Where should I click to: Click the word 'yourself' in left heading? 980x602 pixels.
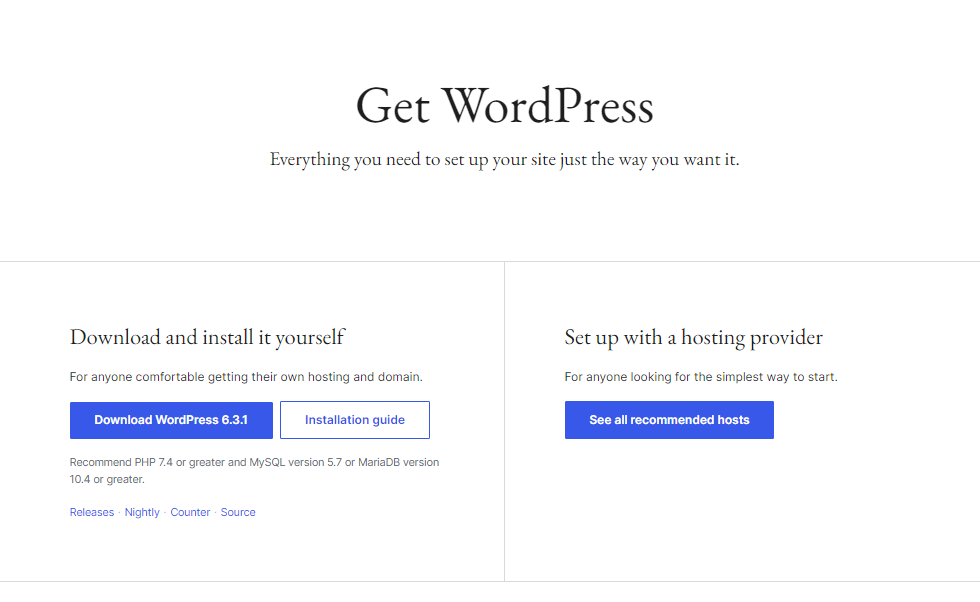pyautogui.click(x=310, y=338)
